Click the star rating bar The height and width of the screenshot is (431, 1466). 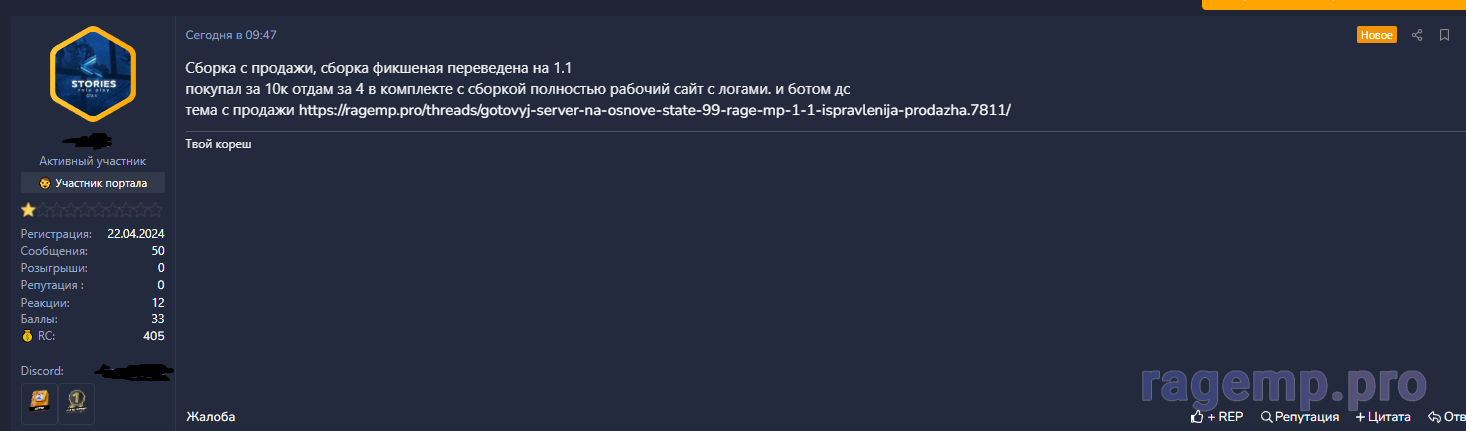coord(92,210)
